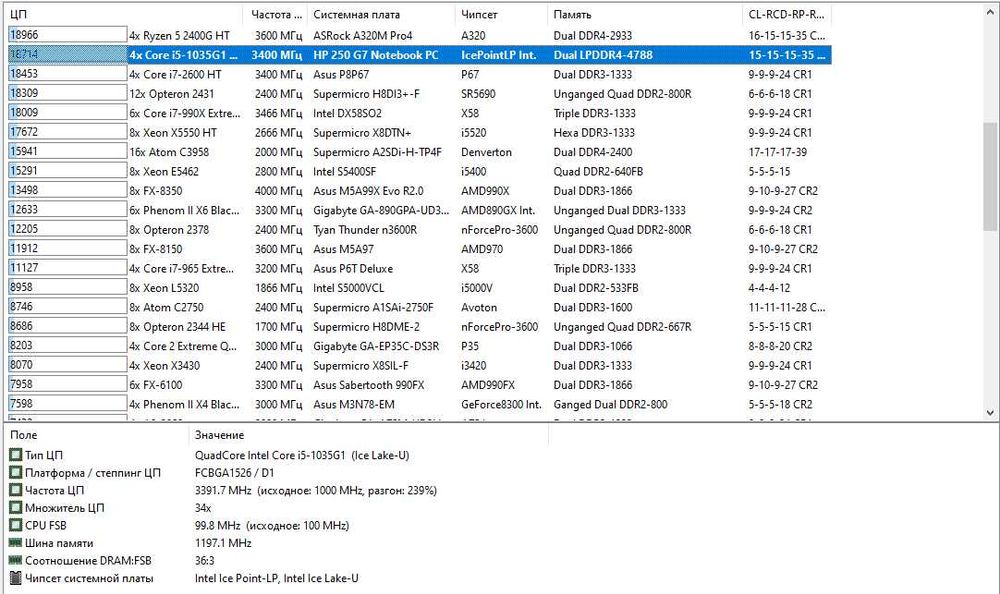Click the FCBGA1526 / D1 value
1000x594 pixels.
(234, 473)
